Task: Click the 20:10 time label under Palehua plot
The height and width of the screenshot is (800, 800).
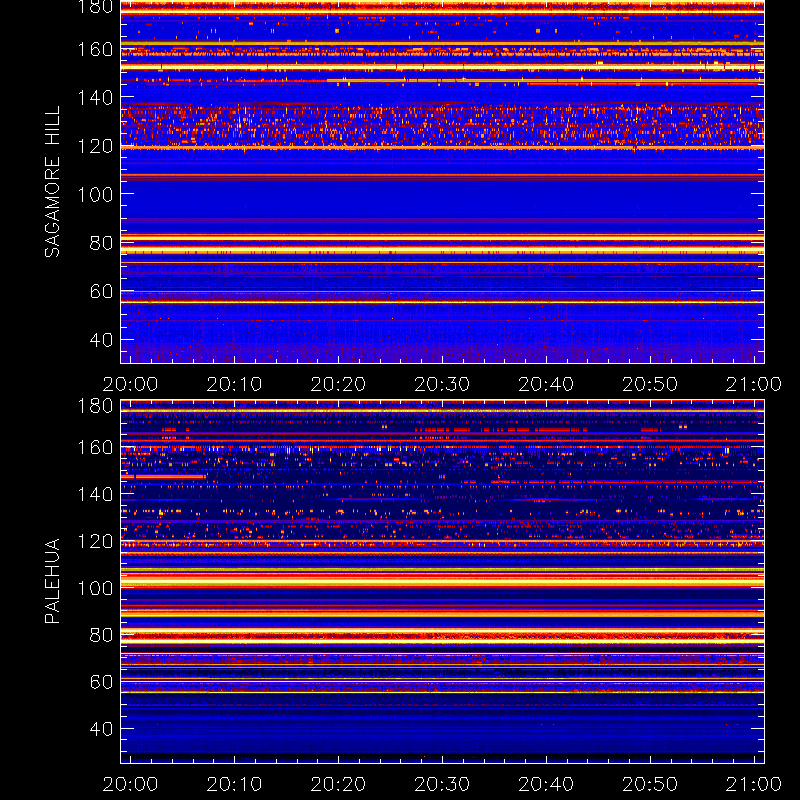Action: (234, 784)
